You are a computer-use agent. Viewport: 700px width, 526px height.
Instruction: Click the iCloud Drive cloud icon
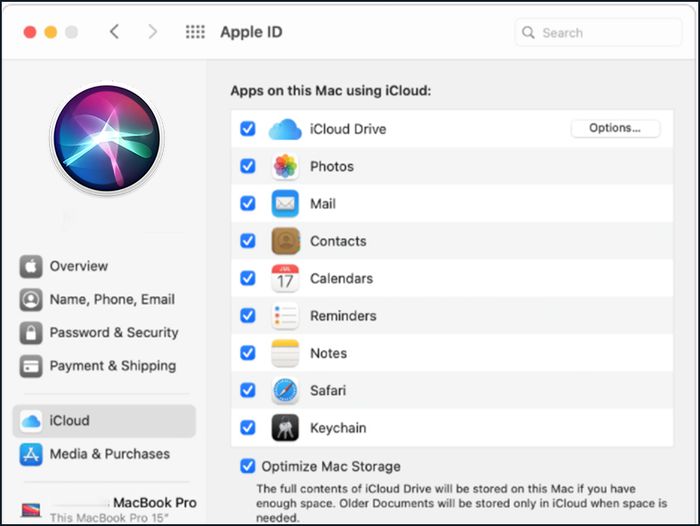[285, 129]
